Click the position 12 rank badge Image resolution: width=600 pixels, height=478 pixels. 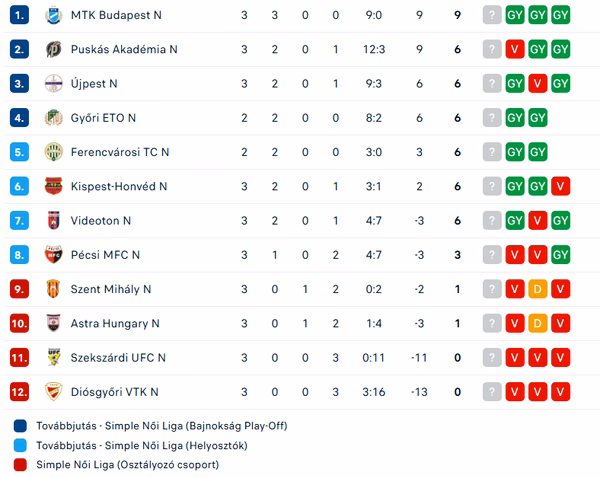pyautogui.click(x=19, y=392)
